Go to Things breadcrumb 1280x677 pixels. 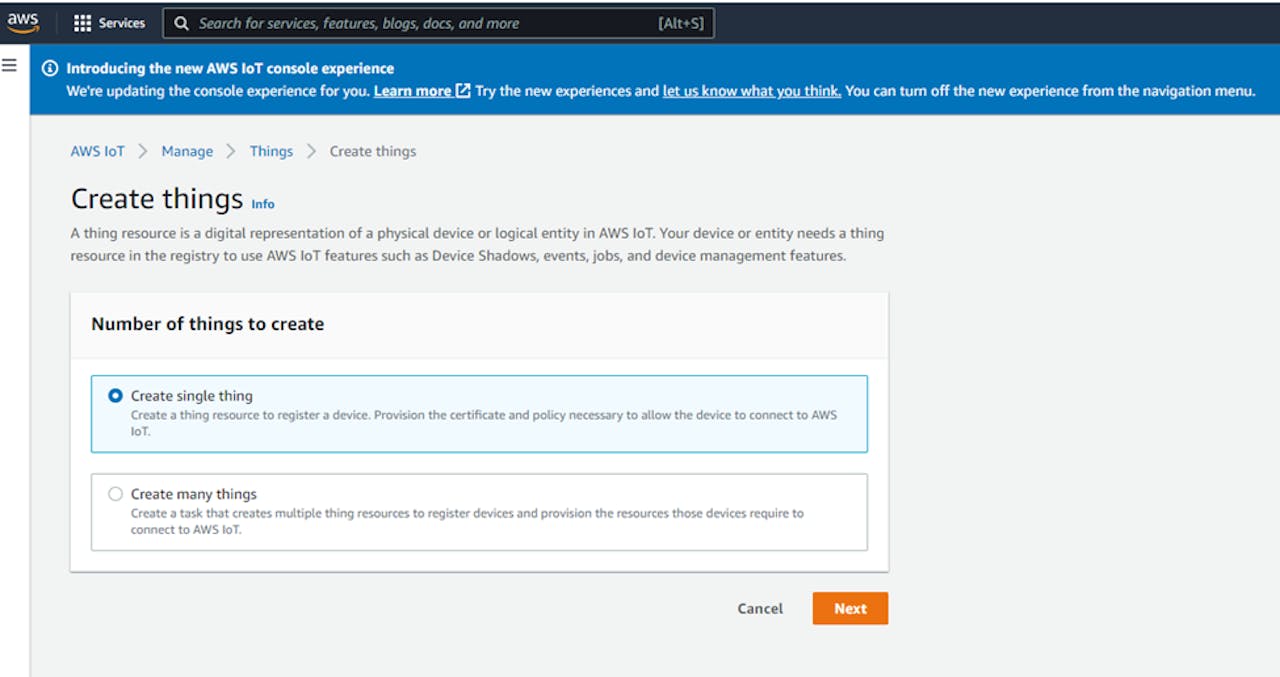tap(271, 151)
